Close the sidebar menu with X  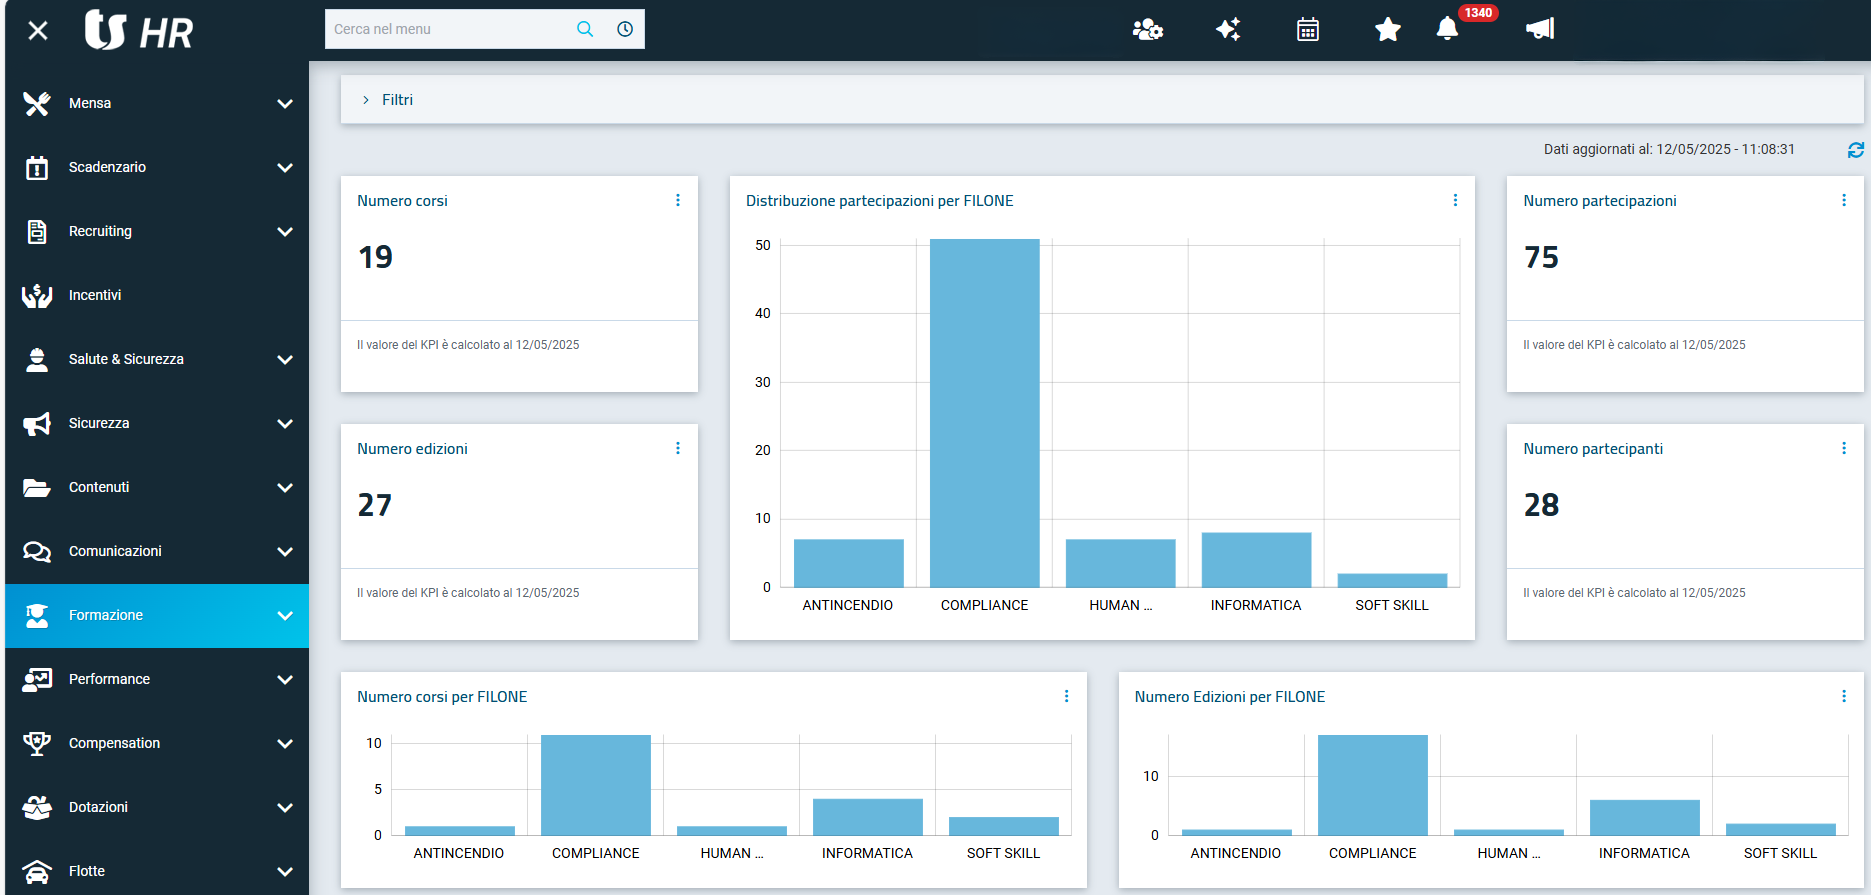(x=38, y=31)
